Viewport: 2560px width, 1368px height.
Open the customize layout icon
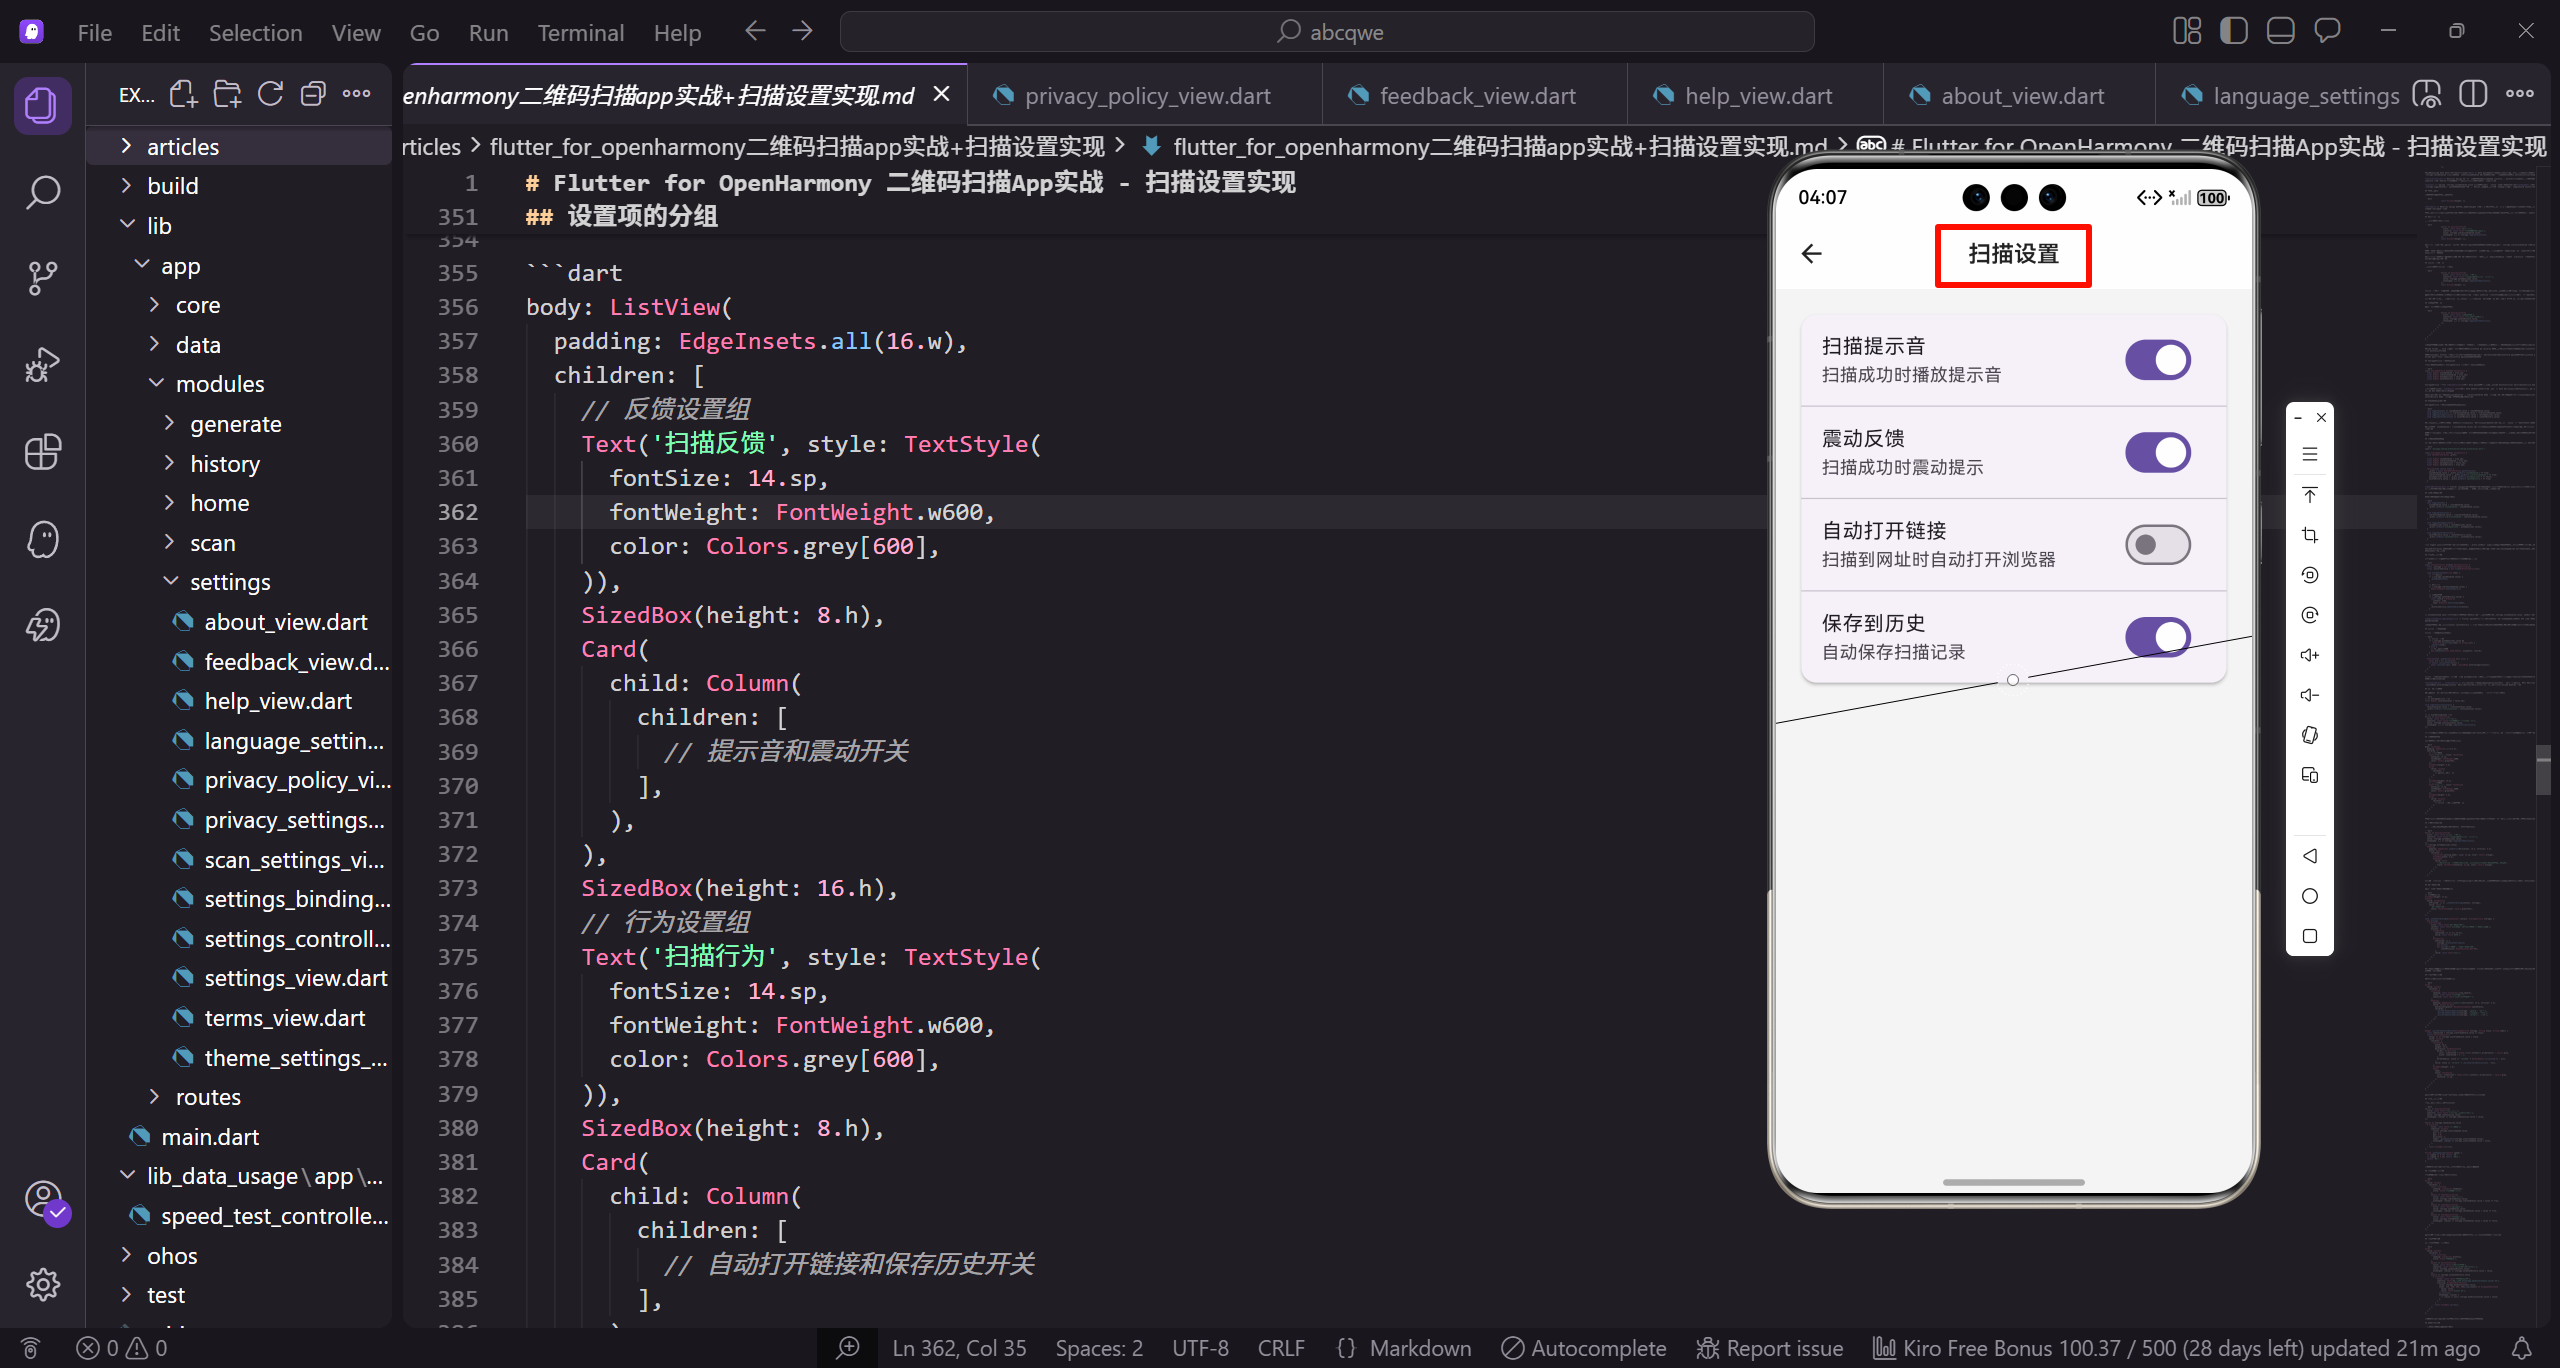point(2187,32)
